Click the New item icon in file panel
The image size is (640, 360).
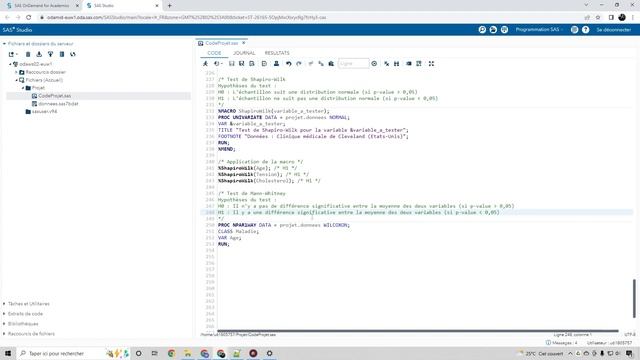(x=13, y=54)
